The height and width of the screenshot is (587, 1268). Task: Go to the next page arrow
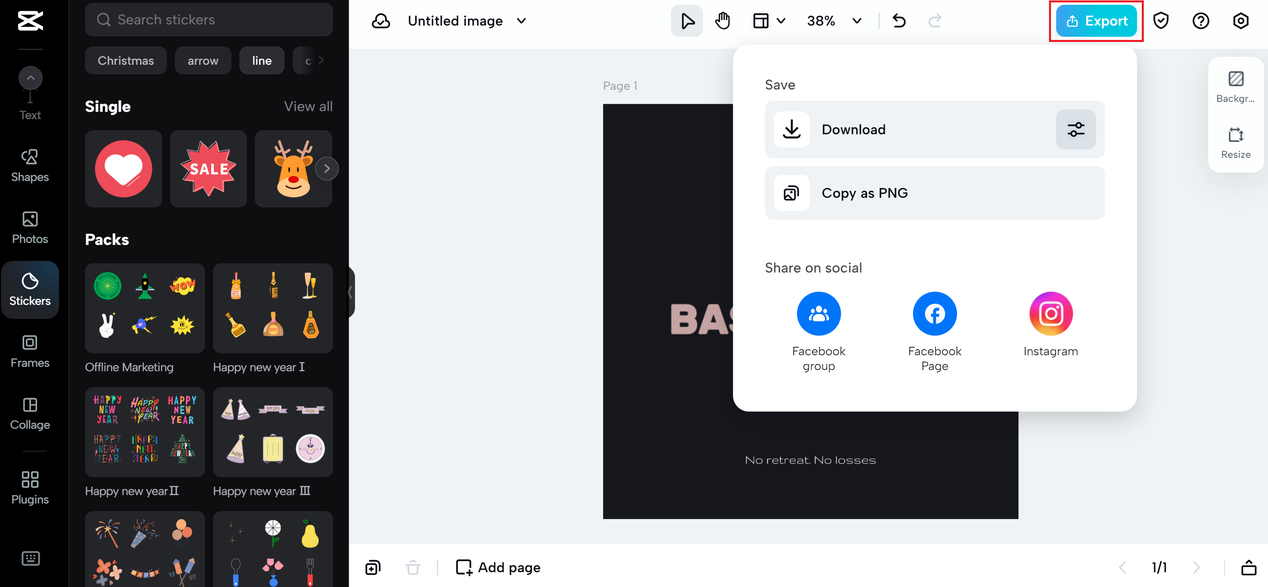[1196, 567]
